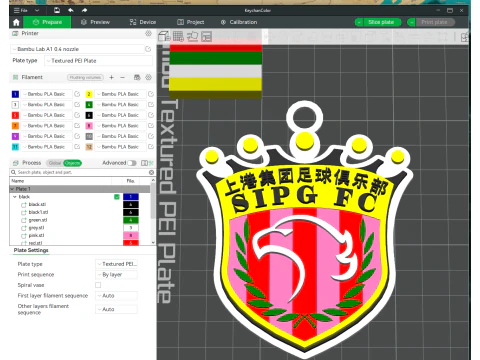Open the File hamburger menu

click(20, 10)
